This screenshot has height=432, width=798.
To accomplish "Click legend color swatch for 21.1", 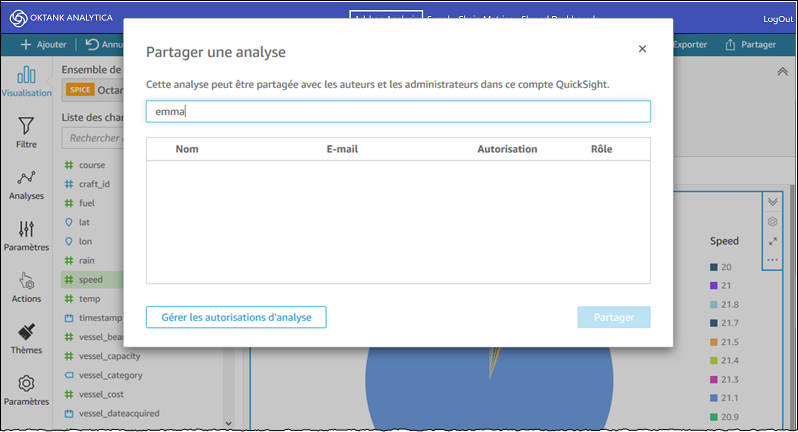I will [714, 398].
